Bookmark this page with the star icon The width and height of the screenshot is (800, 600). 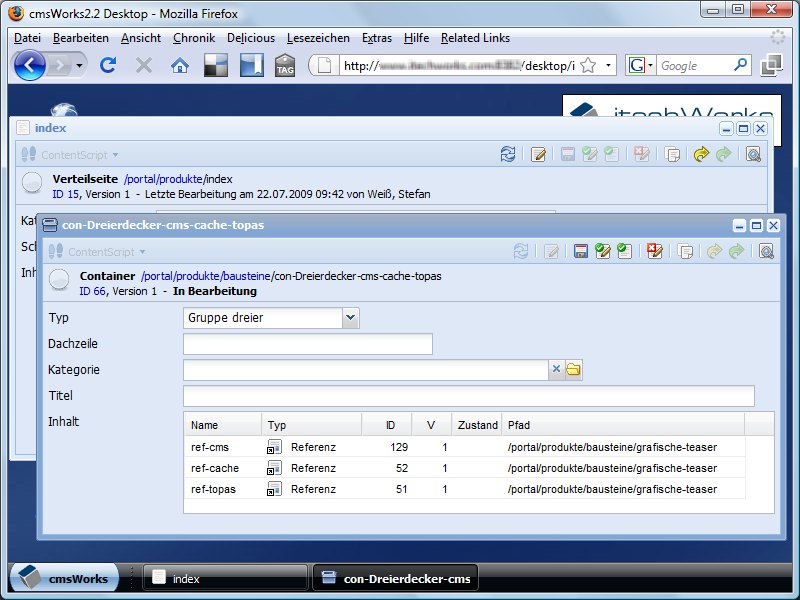pyautogui.click(x=588, y=65)
